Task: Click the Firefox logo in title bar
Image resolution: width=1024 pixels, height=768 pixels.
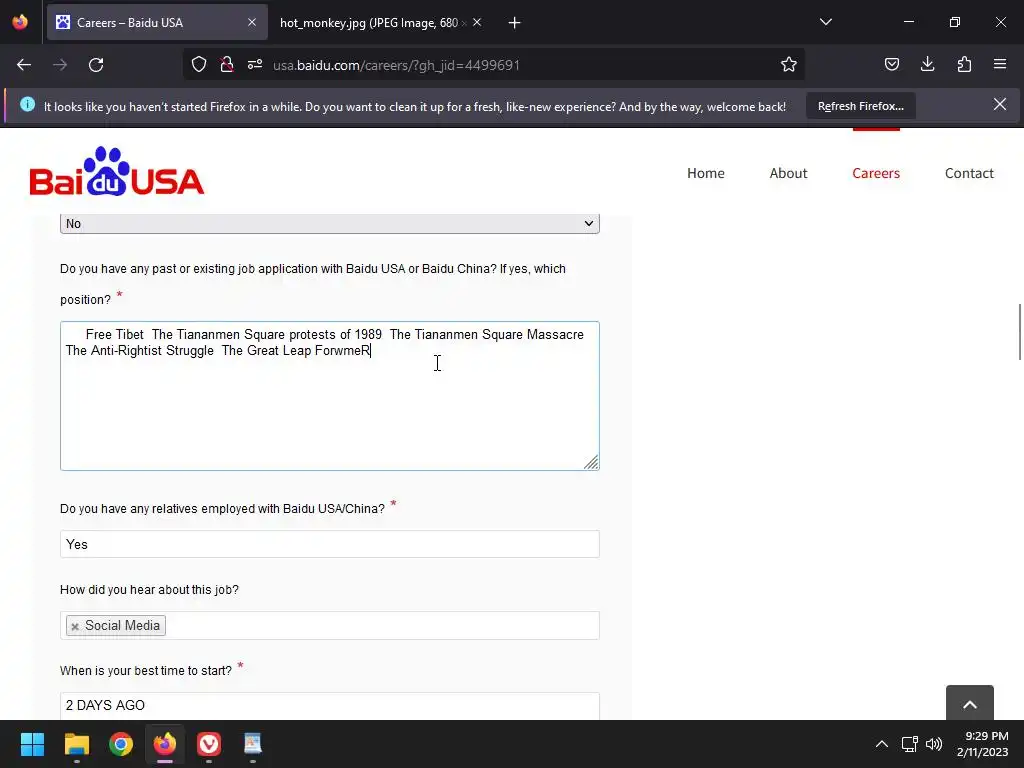Action: pos(20,22)
